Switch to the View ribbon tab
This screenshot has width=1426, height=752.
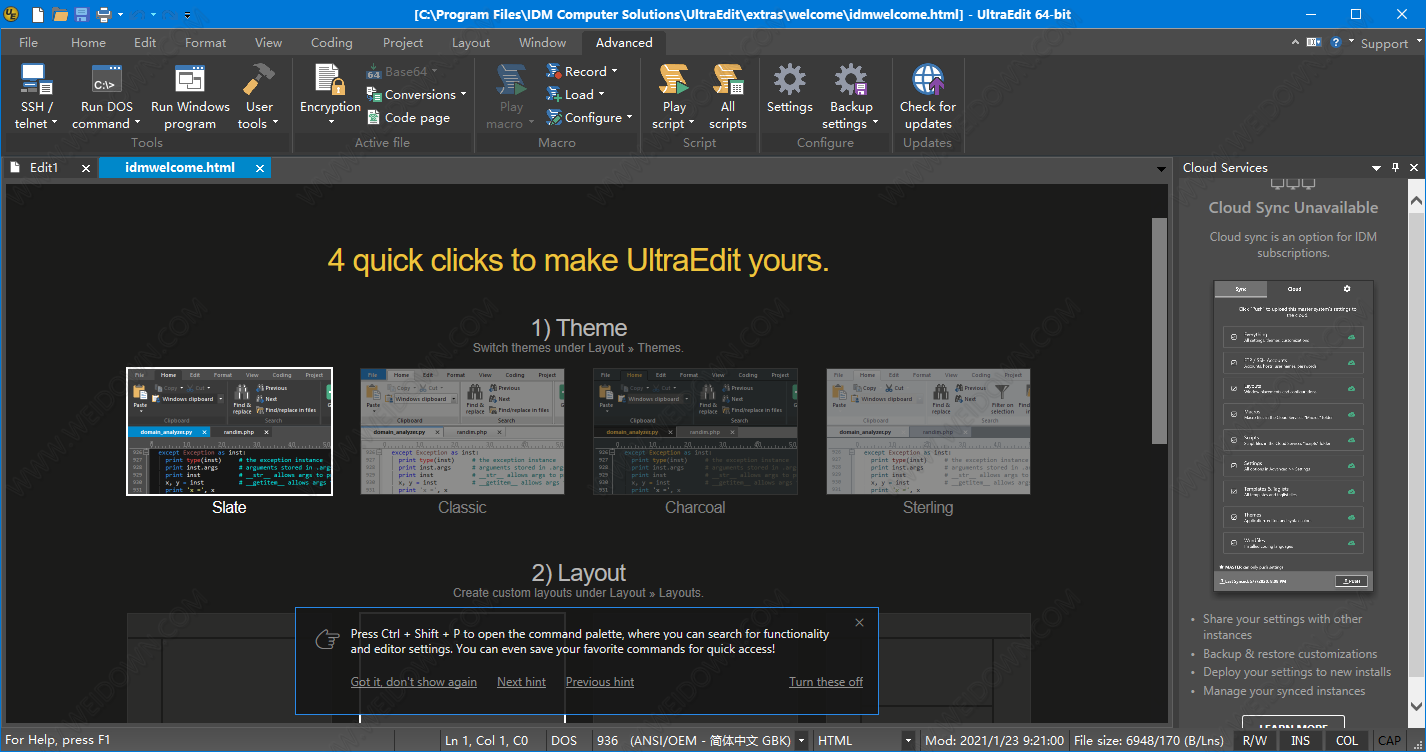(x=268, y=43)
